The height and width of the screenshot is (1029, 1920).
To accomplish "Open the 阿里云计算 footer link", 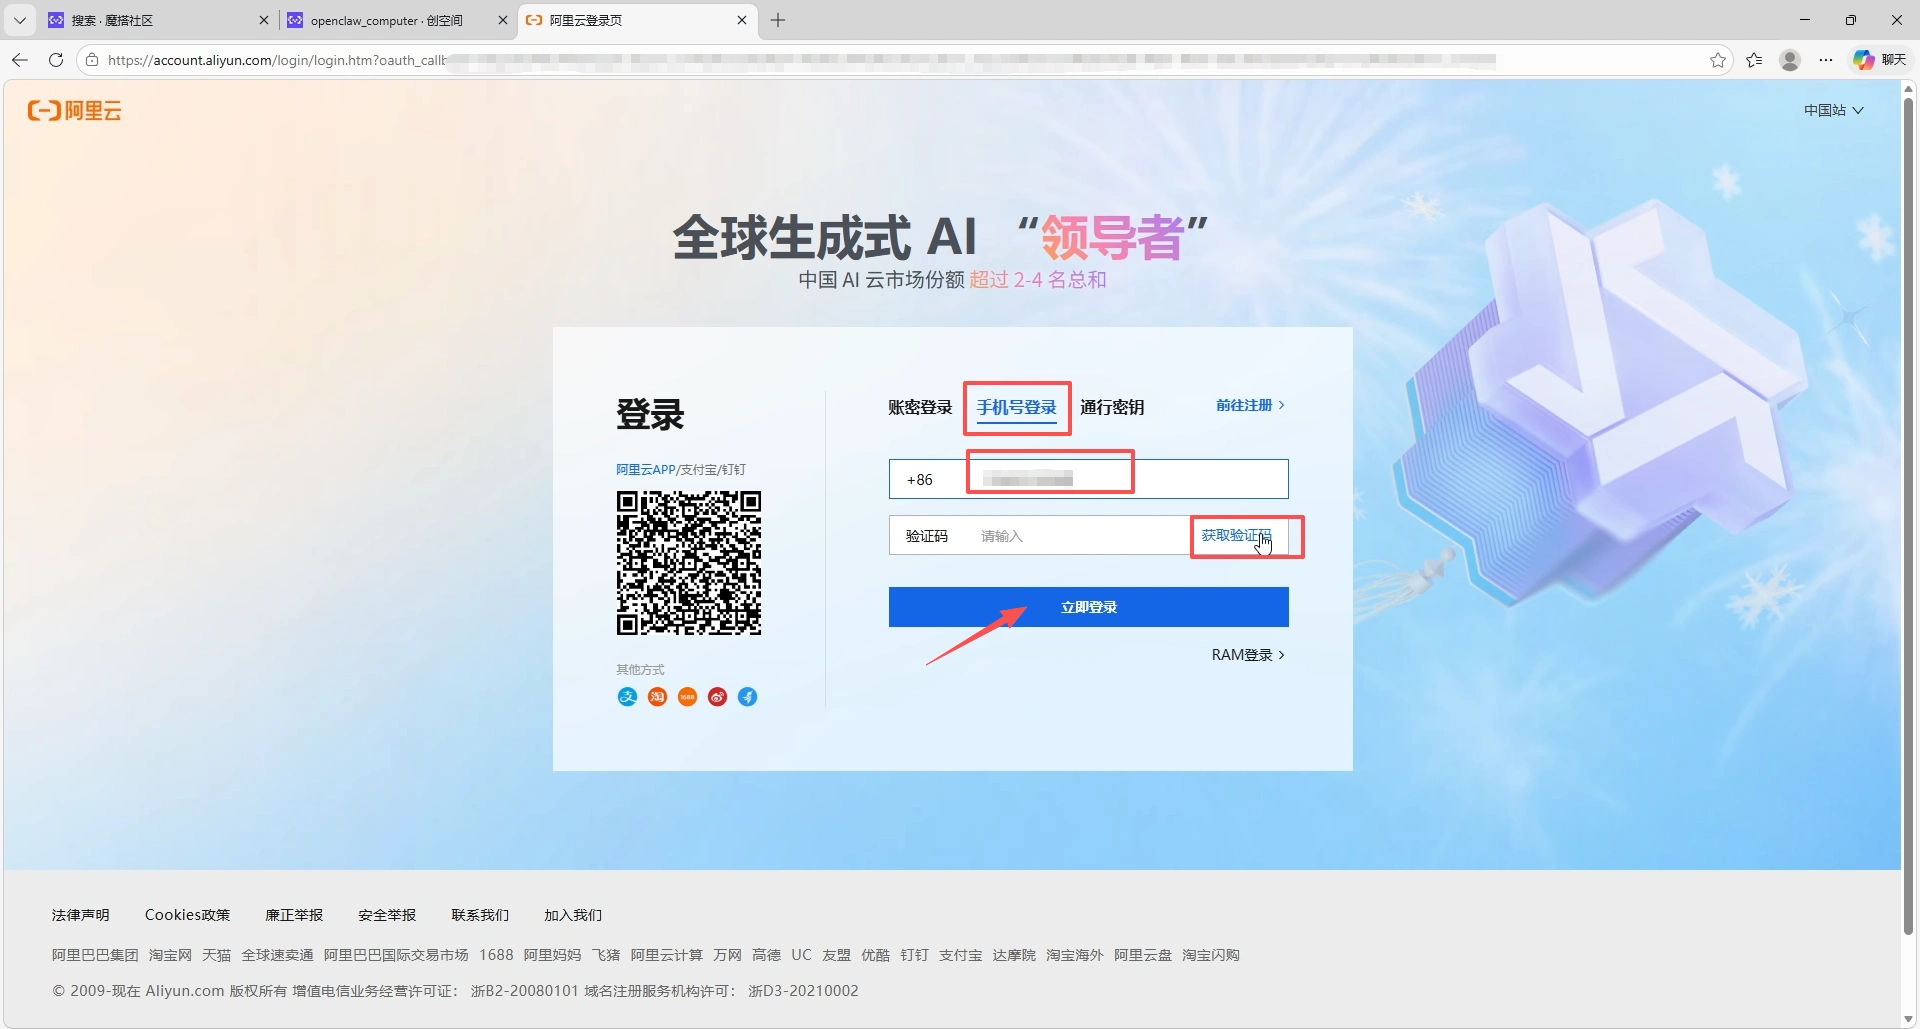I will [666, 955].
